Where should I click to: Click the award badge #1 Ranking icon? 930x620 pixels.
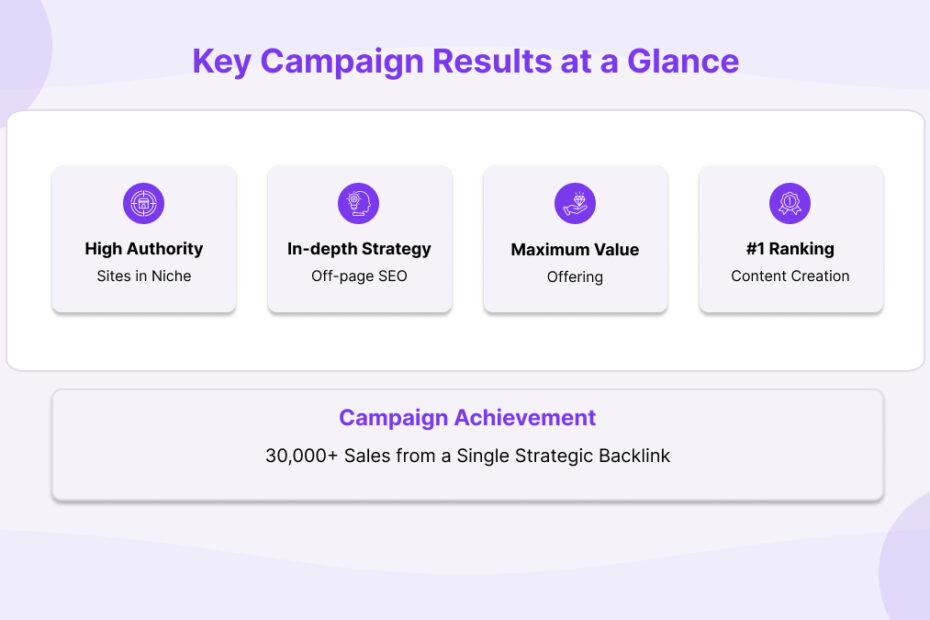(790, 203)
